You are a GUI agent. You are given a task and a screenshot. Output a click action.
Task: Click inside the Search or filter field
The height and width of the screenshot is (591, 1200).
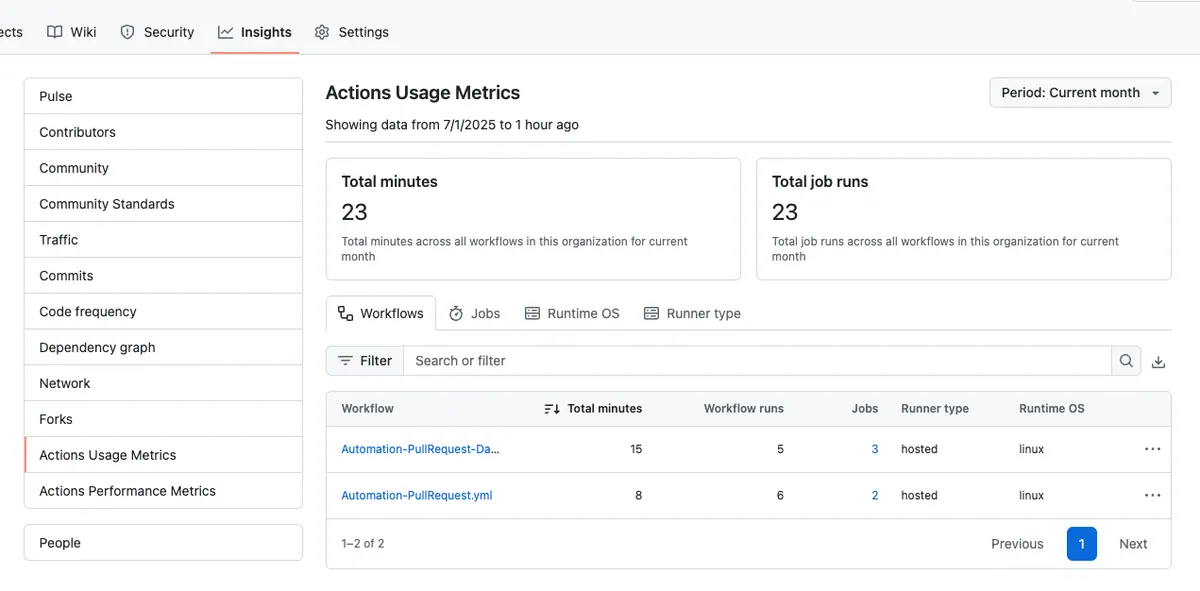coord(757,361)
